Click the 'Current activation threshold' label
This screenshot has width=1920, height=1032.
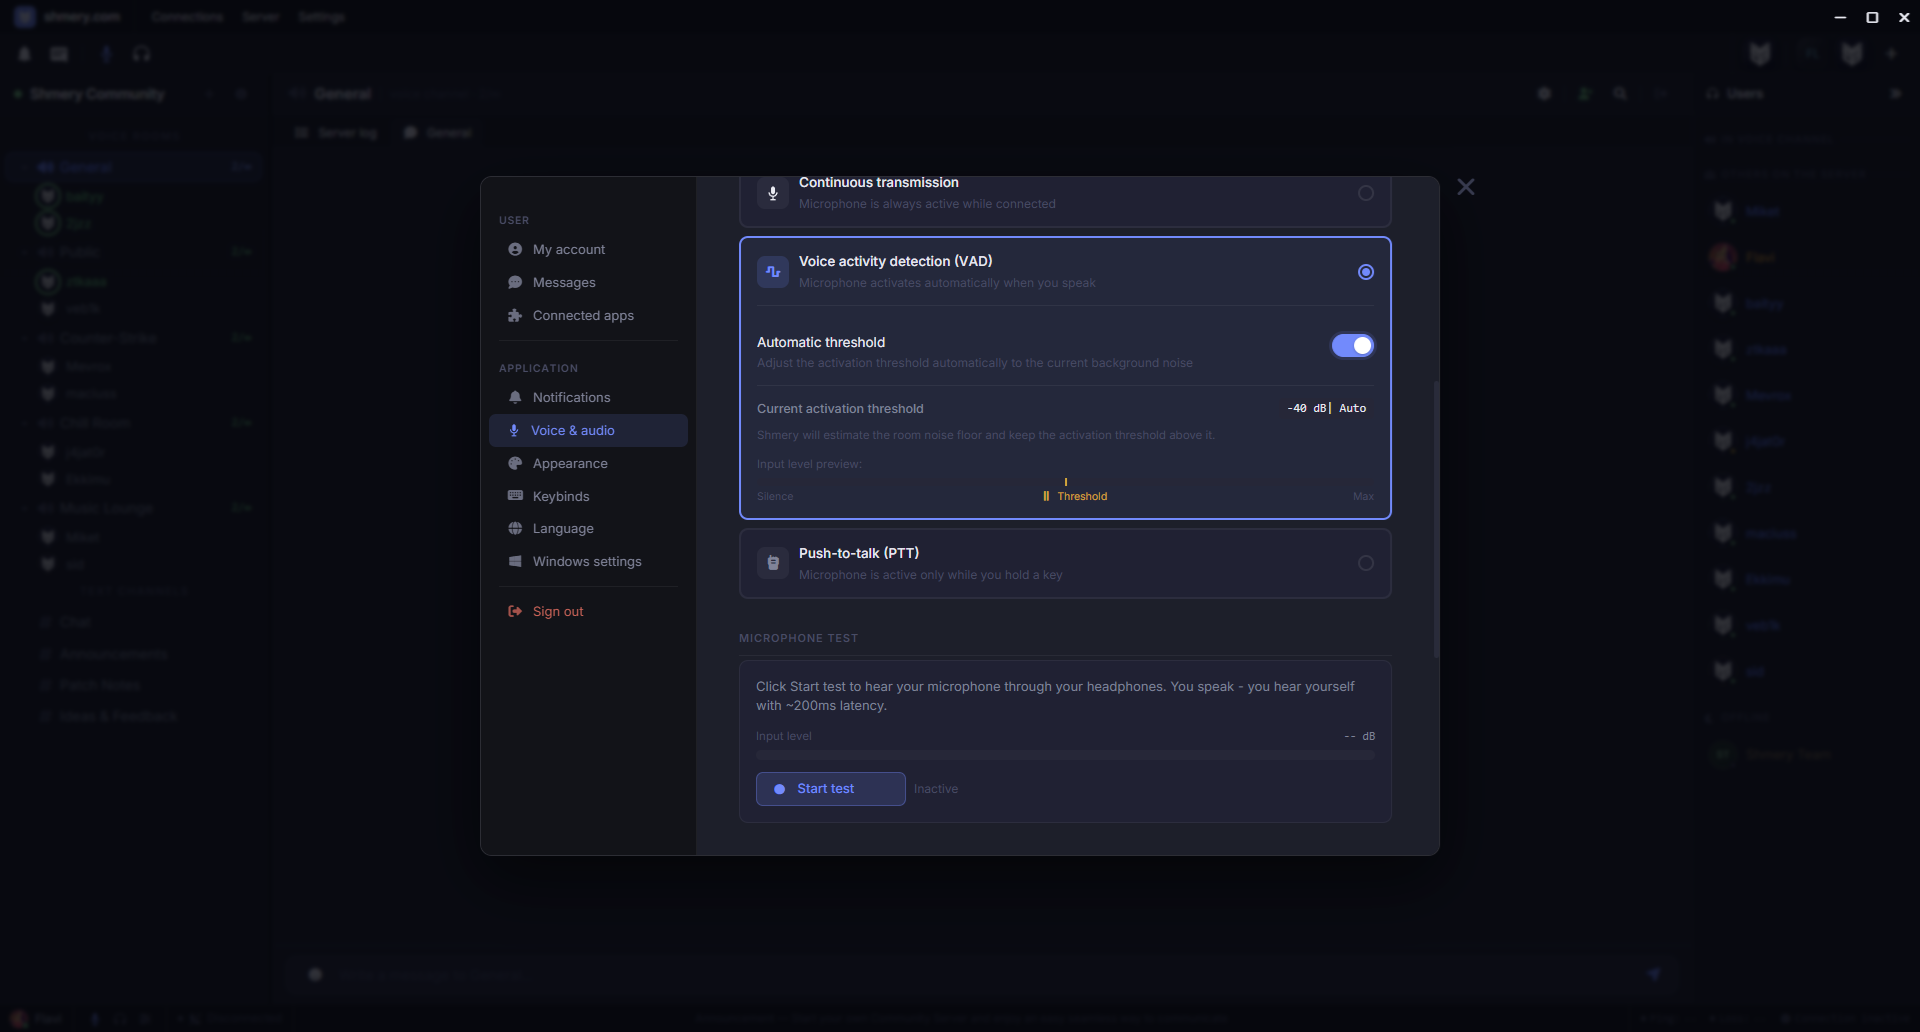tap(840, 409)
